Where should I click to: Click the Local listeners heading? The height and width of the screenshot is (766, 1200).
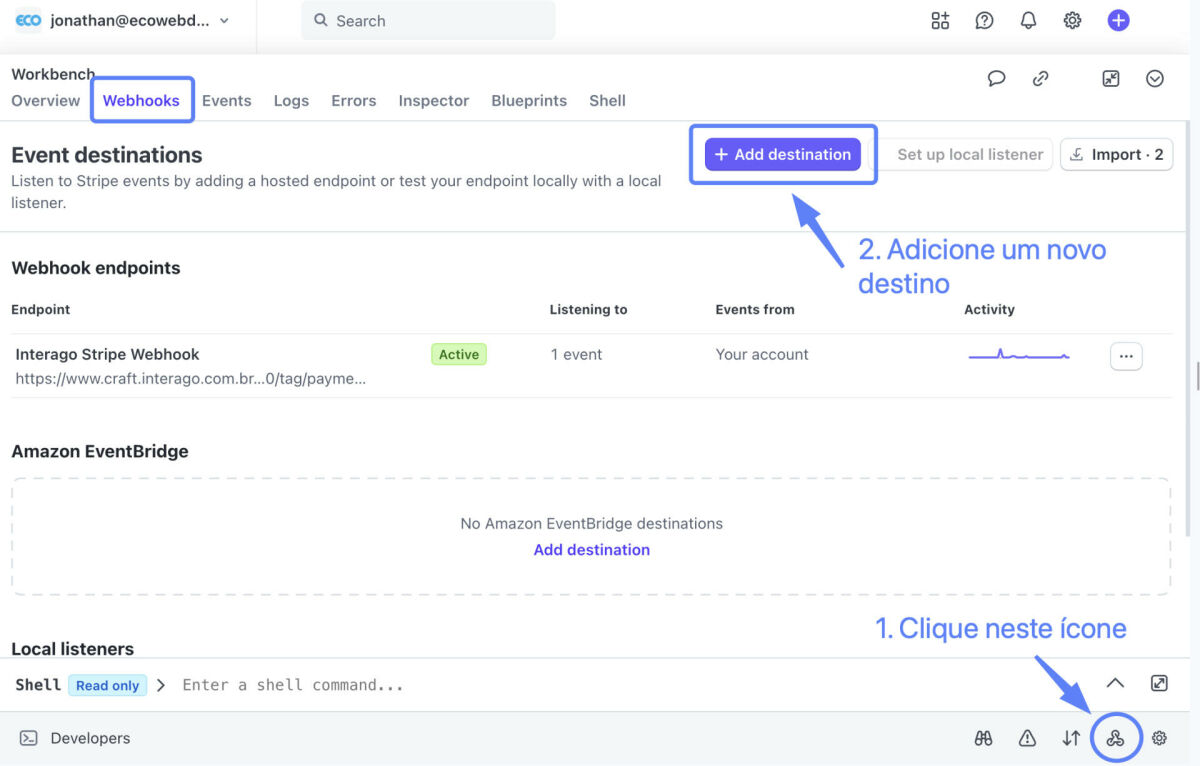pos(72,649)
